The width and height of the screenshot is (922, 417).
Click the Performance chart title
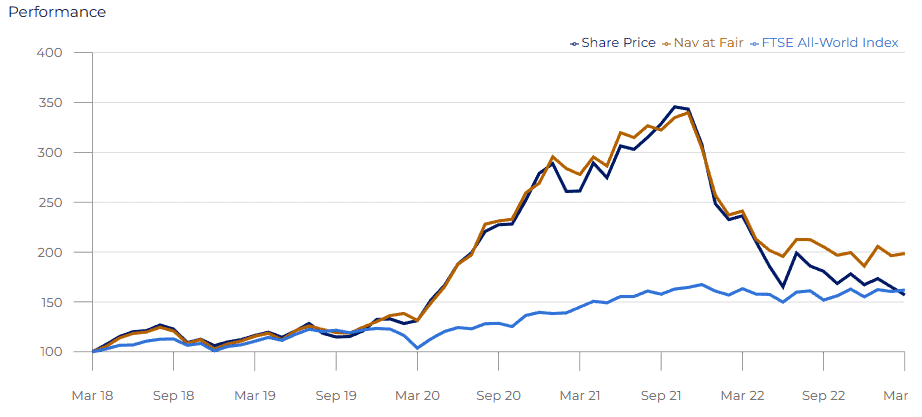(53, 13)
